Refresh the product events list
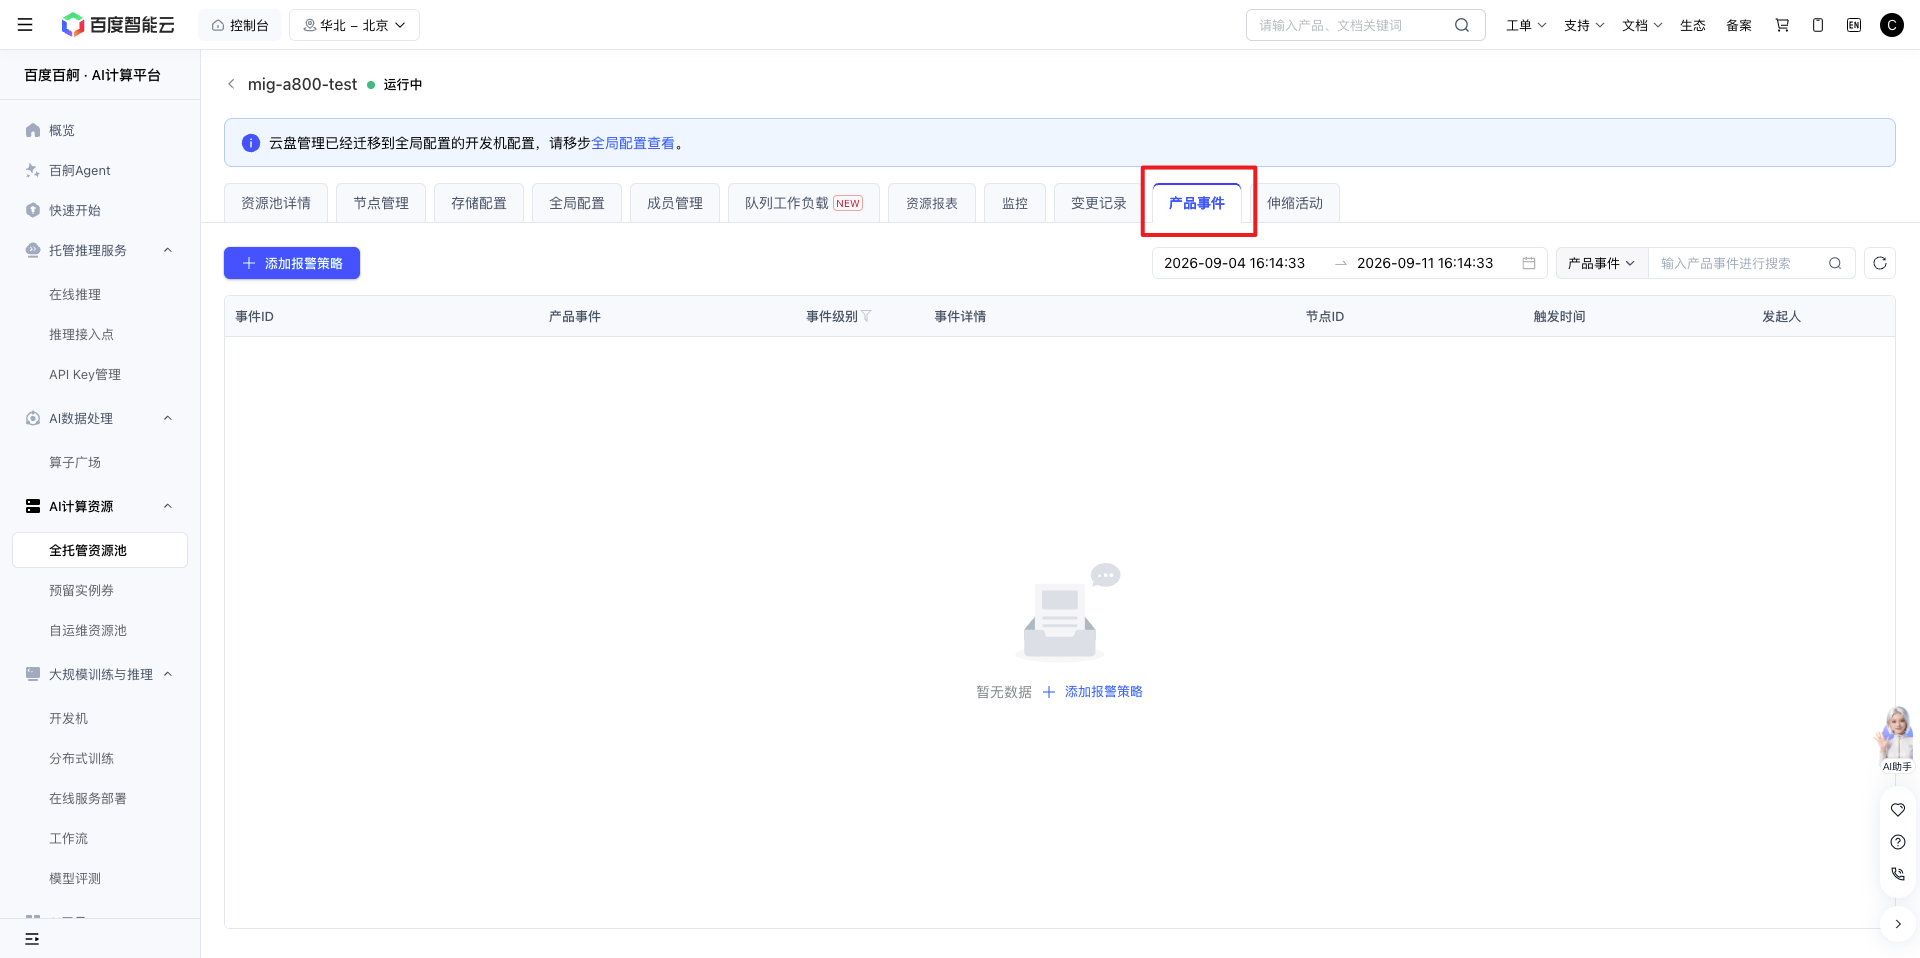The image size is (1920, 958). click(1880, 263)
